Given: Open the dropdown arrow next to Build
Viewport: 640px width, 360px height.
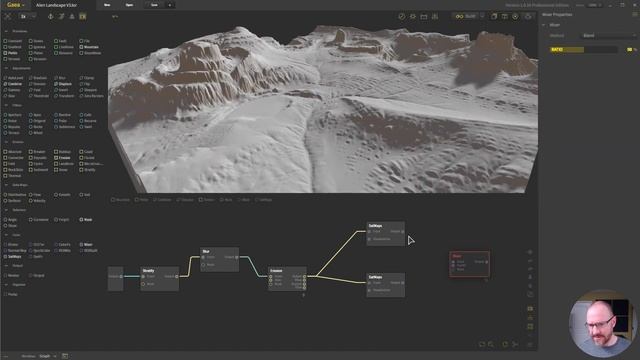Looking at the screenshot, I should pyautogui.click(x=482, y=16).
